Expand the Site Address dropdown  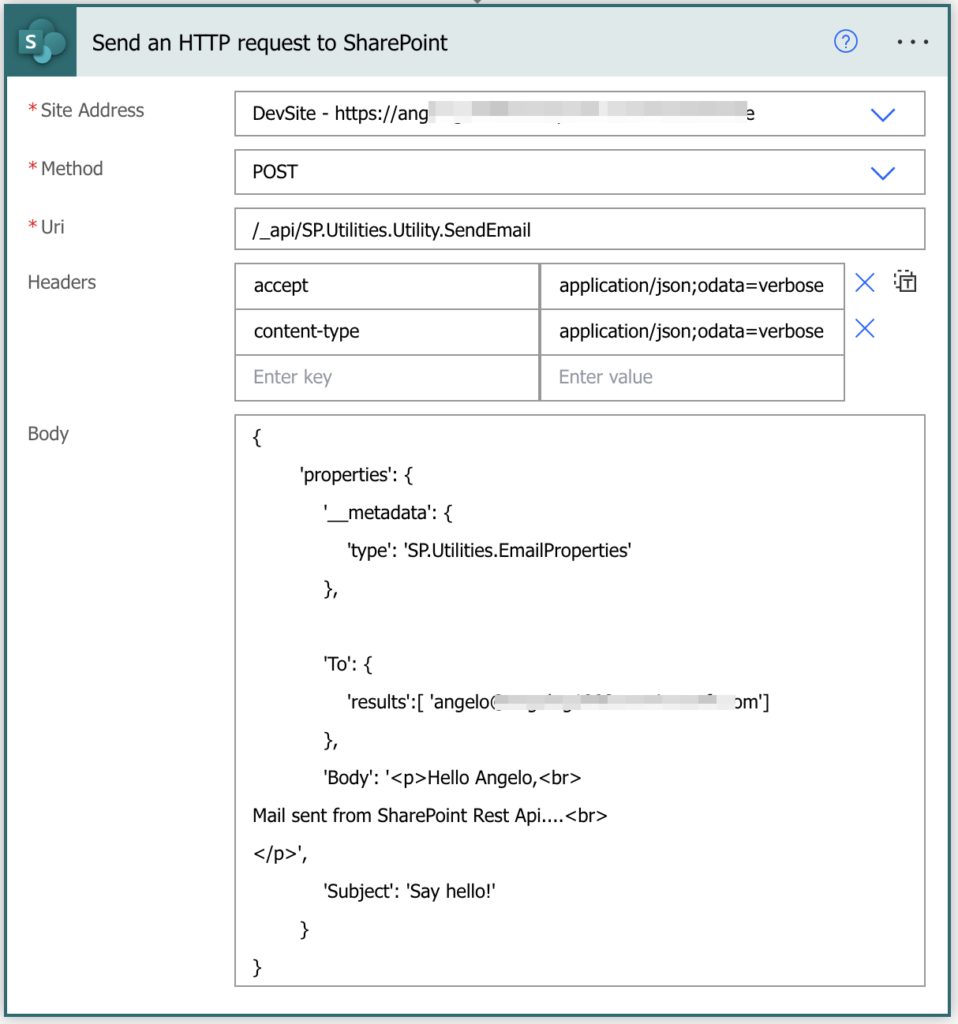click(x=883, y=115)
